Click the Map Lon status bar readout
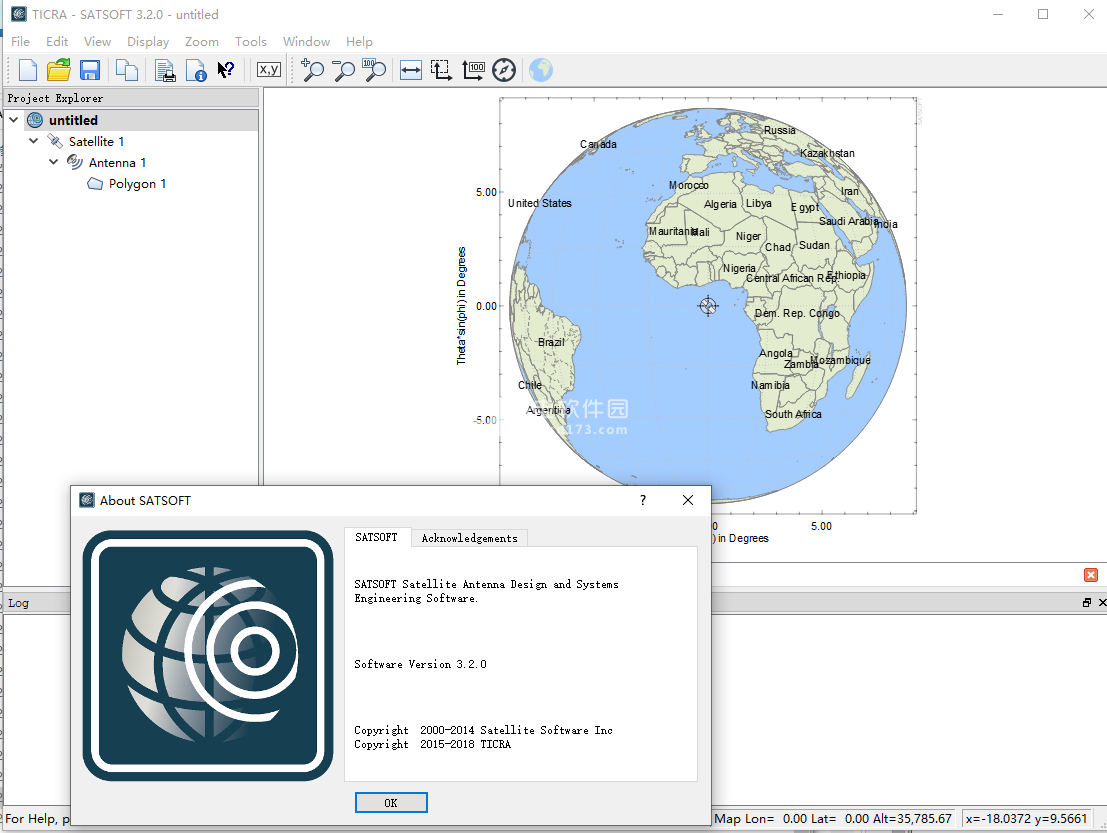The image size is (1107, 833). click(832, 819)
